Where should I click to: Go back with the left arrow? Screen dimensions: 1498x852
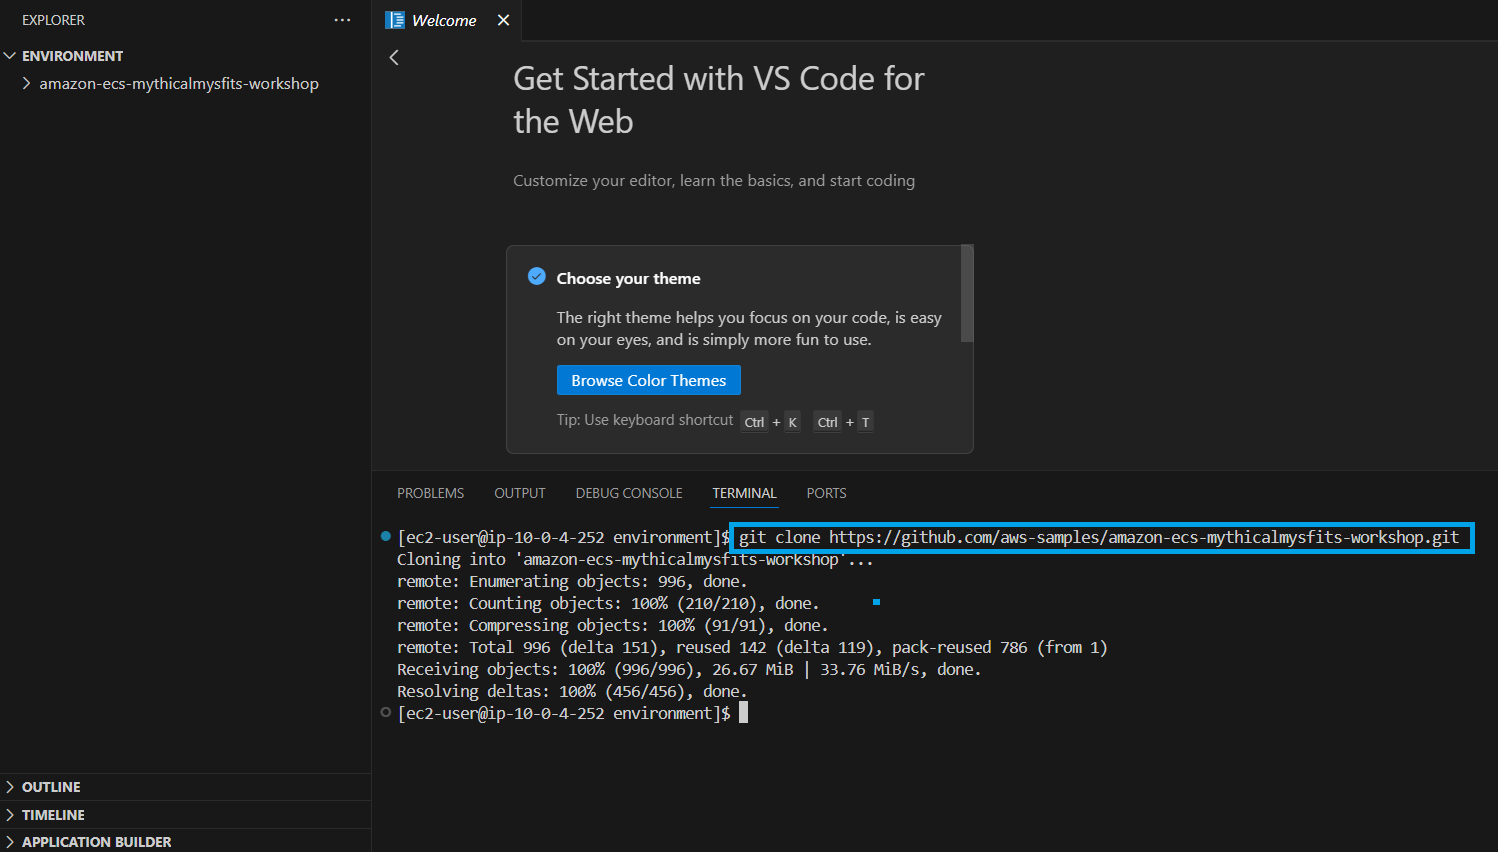(x=394, y=57)
